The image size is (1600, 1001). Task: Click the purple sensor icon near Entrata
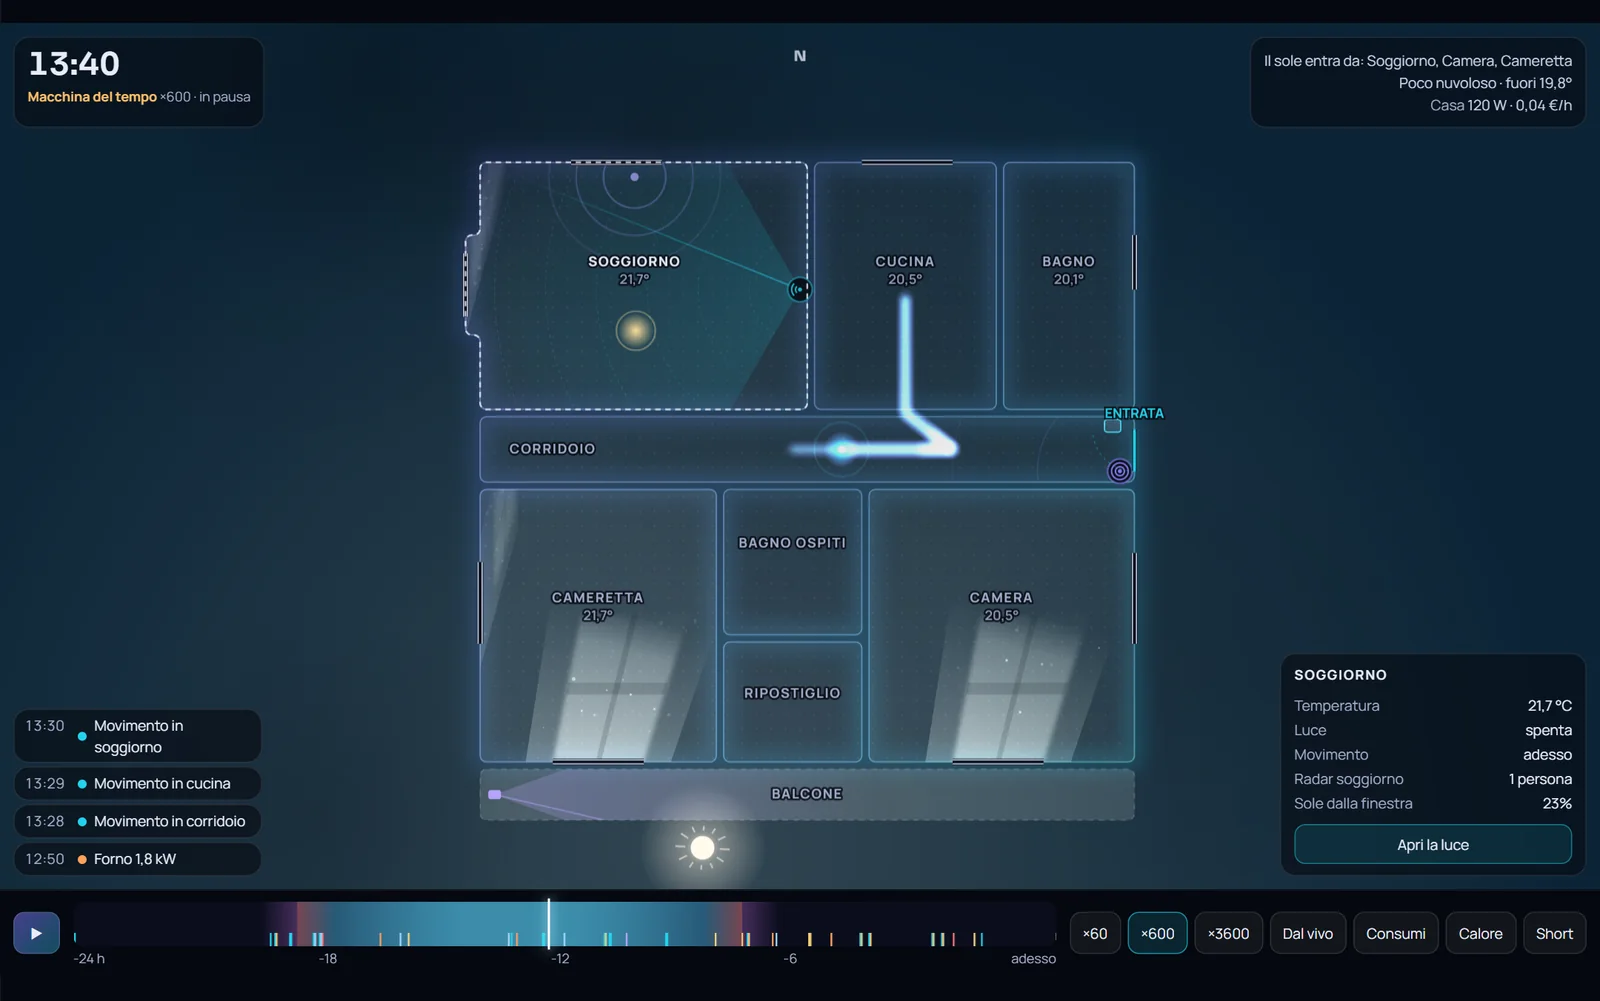(x=1120, y=470)
